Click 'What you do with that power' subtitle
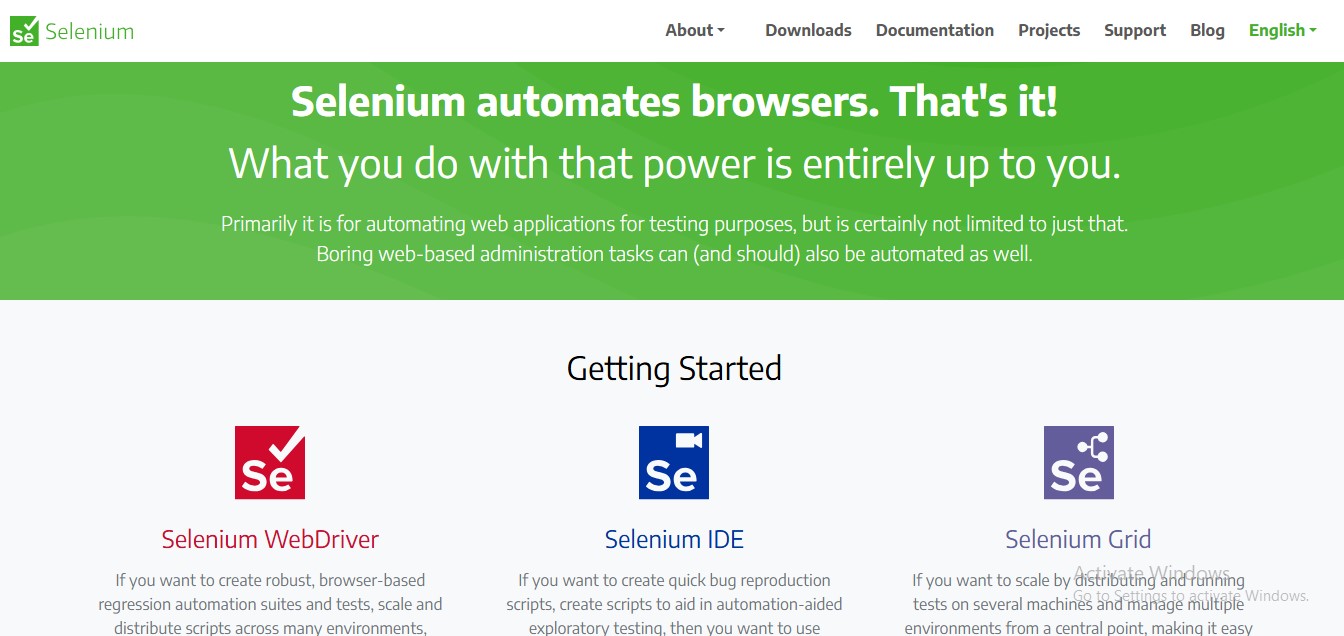 [x=674, y=163]
